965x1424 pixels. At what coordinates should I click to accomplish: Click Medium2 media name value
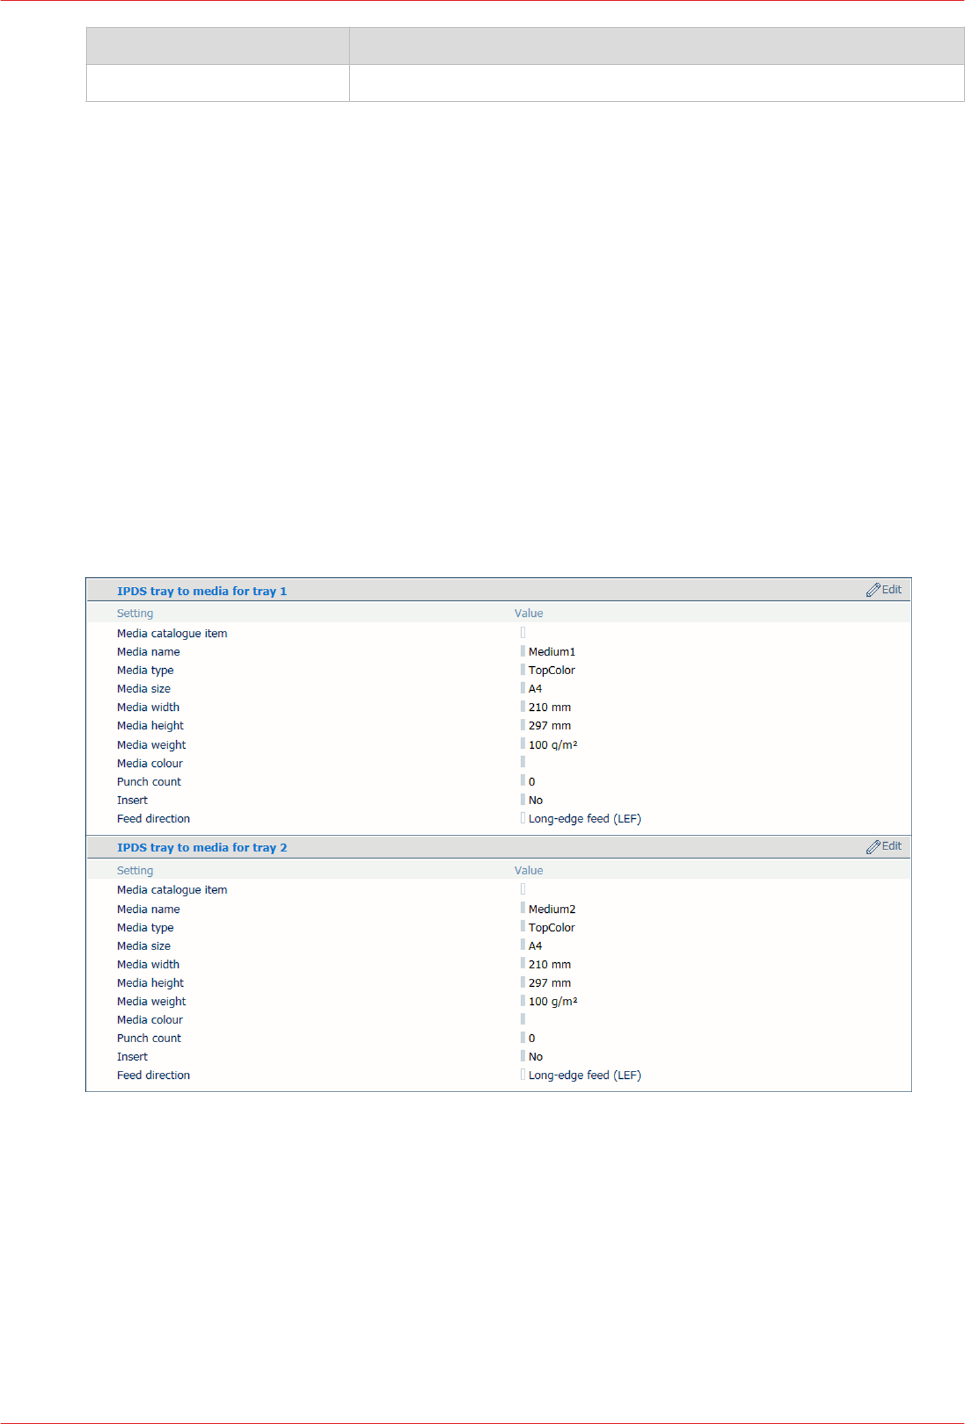pos(552,909)
